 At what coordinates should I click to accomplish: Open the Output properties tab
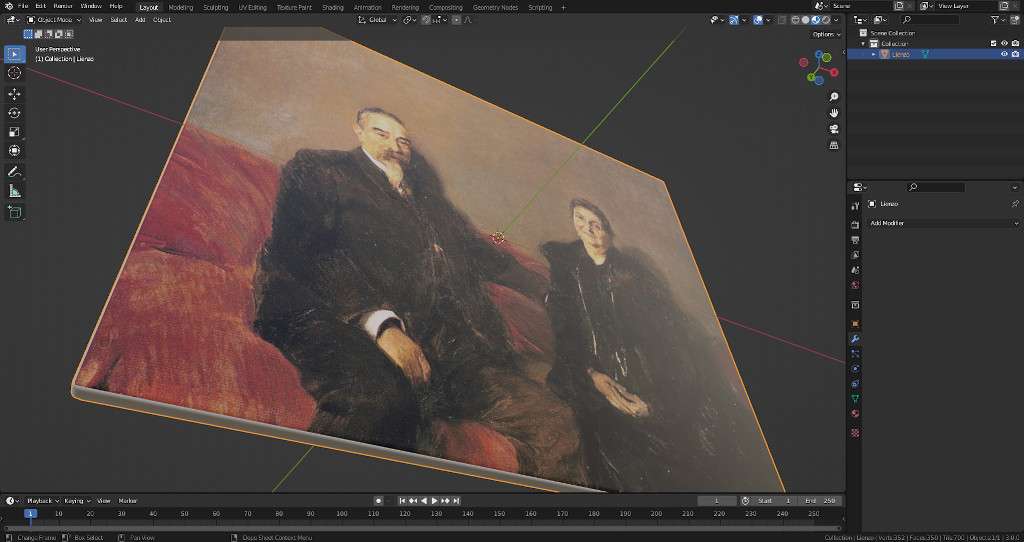pos(855,240)
